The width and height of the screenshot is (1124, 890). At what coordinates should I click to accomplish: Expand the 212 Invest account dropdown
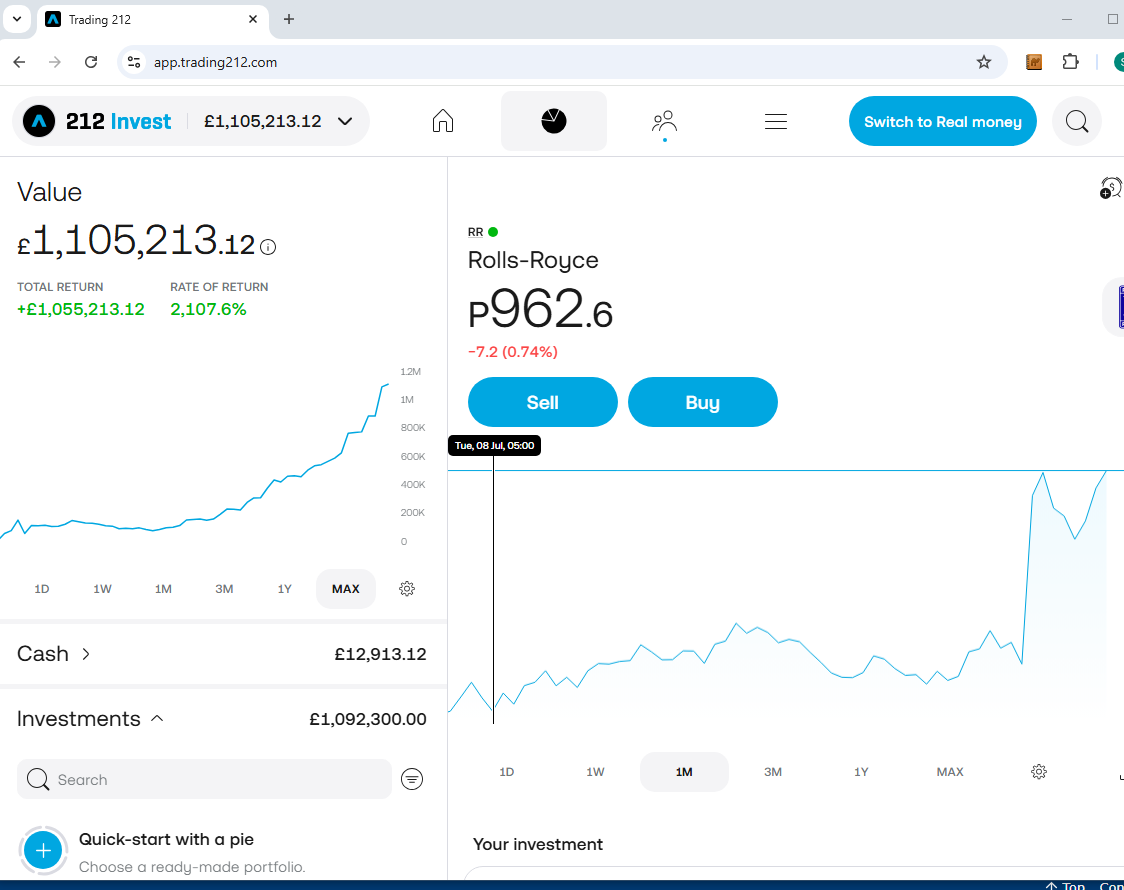tap(345, 122)
